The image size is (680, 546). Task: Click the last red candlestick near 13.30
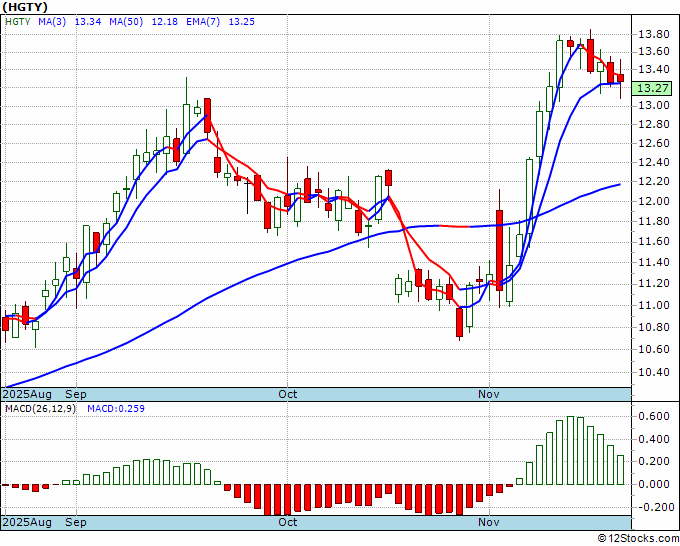coord(621,78)
